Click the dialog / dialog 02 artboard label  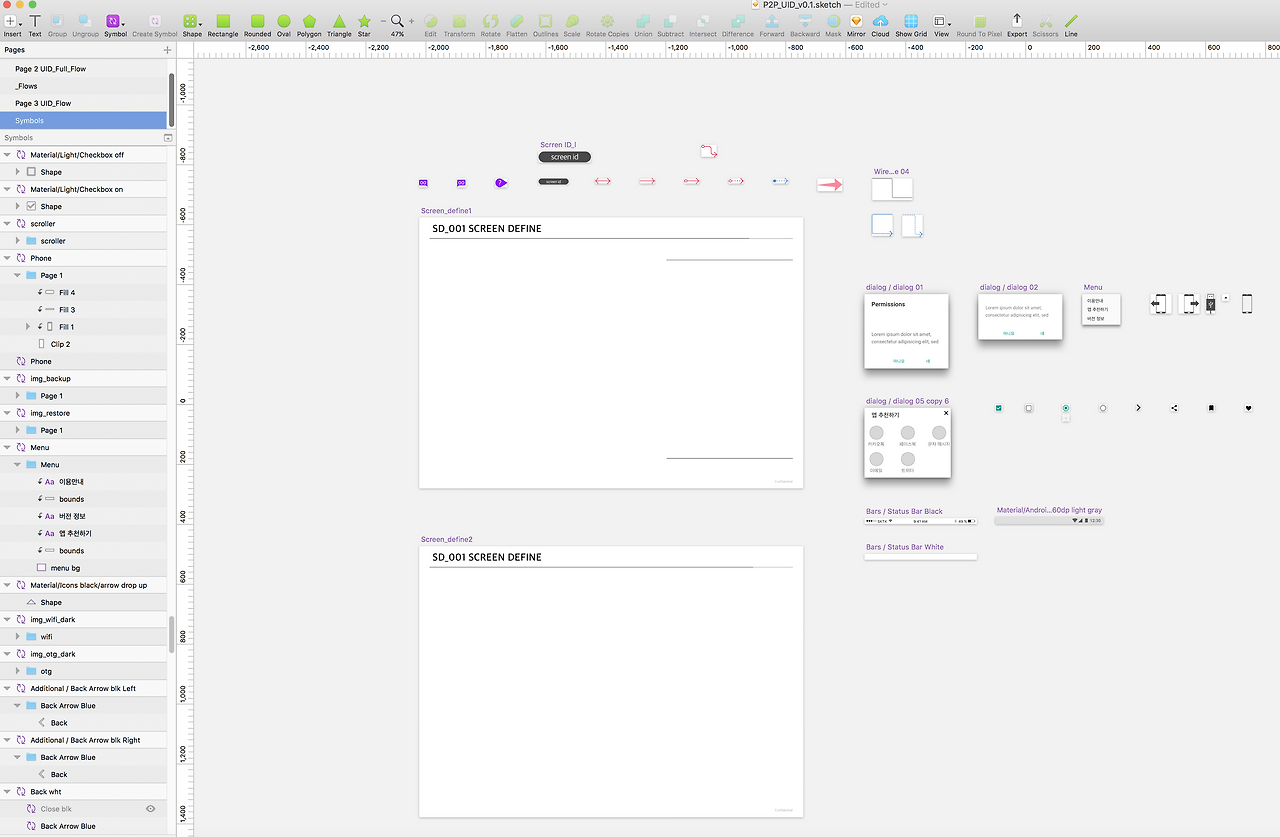click(x=1009, y=287)
